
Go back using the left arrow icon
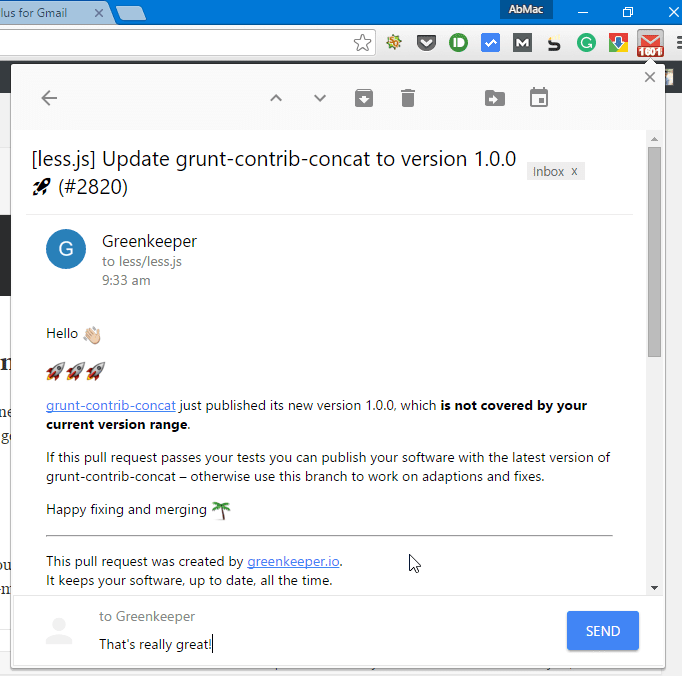click(49, 98)
